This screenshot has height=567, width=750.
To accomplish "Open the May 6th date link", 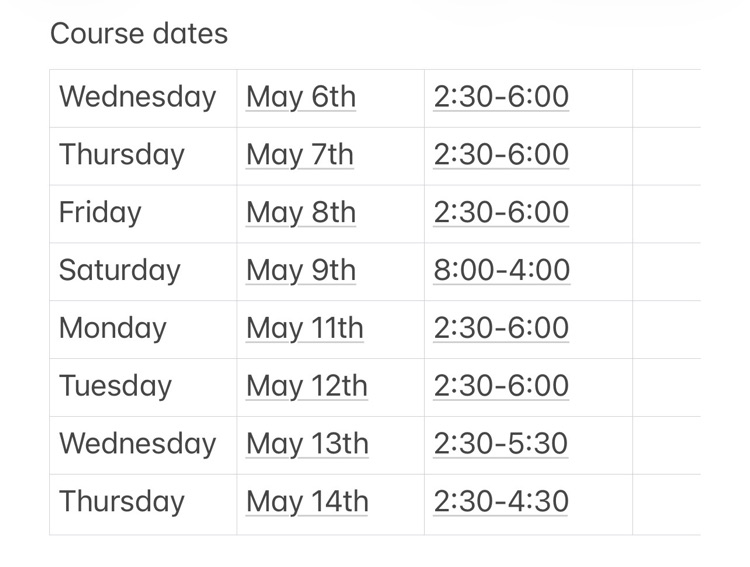I will (300, 97).
